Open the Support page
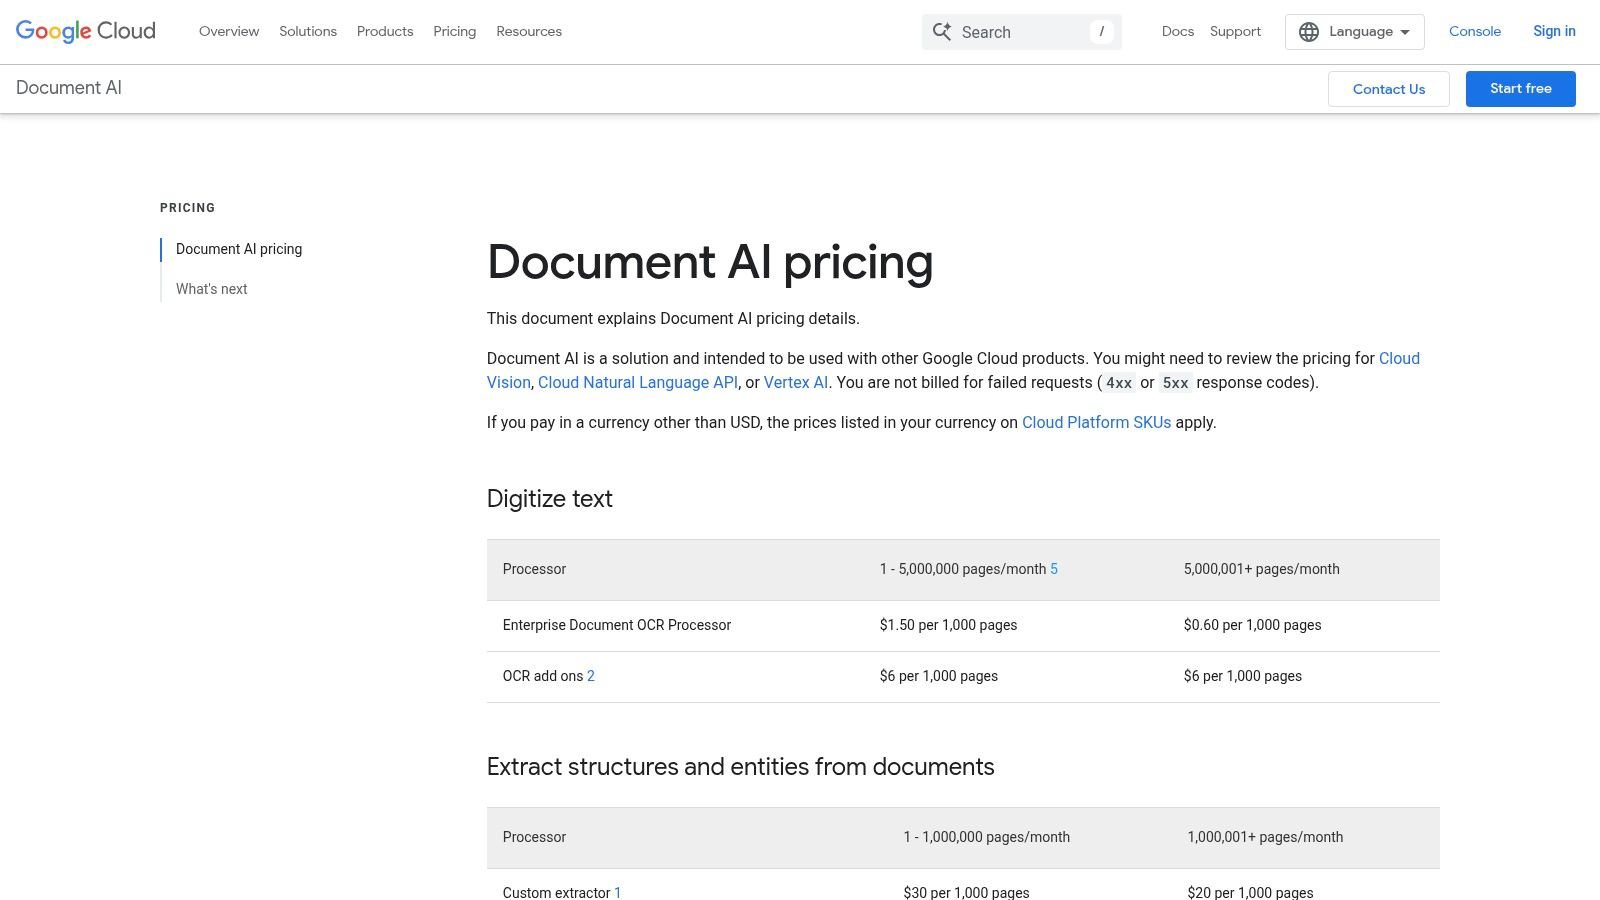This screenshot has height=900, width=1600. pyautogui.click(x=1234, y=31)
